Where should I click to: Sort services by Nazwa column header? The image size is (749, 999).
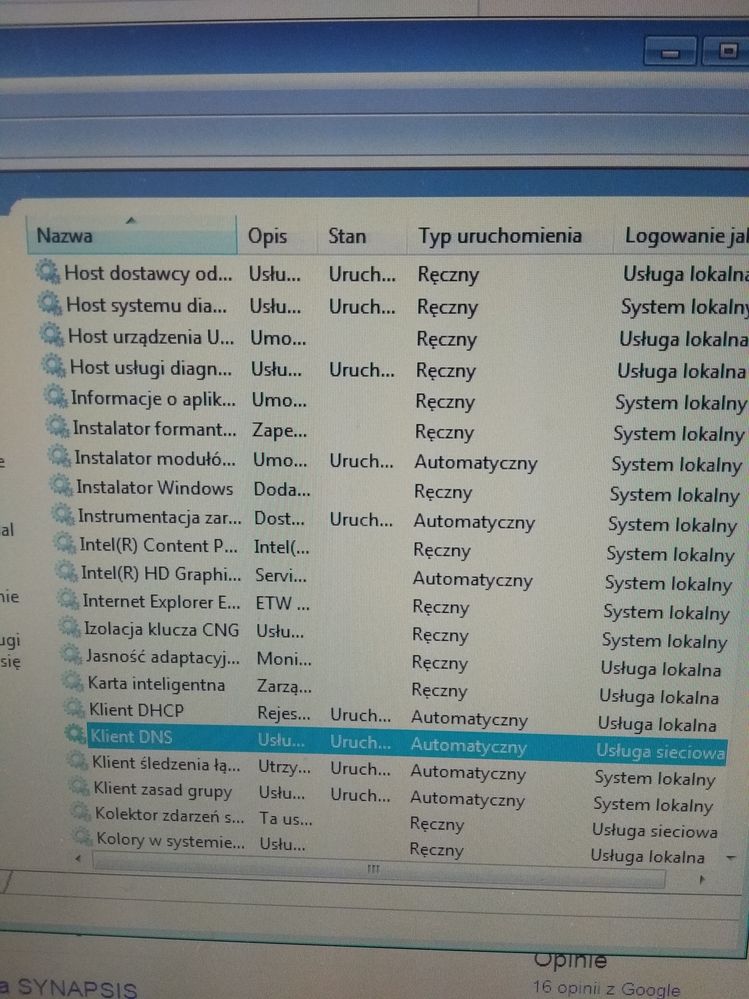point(130,236)
